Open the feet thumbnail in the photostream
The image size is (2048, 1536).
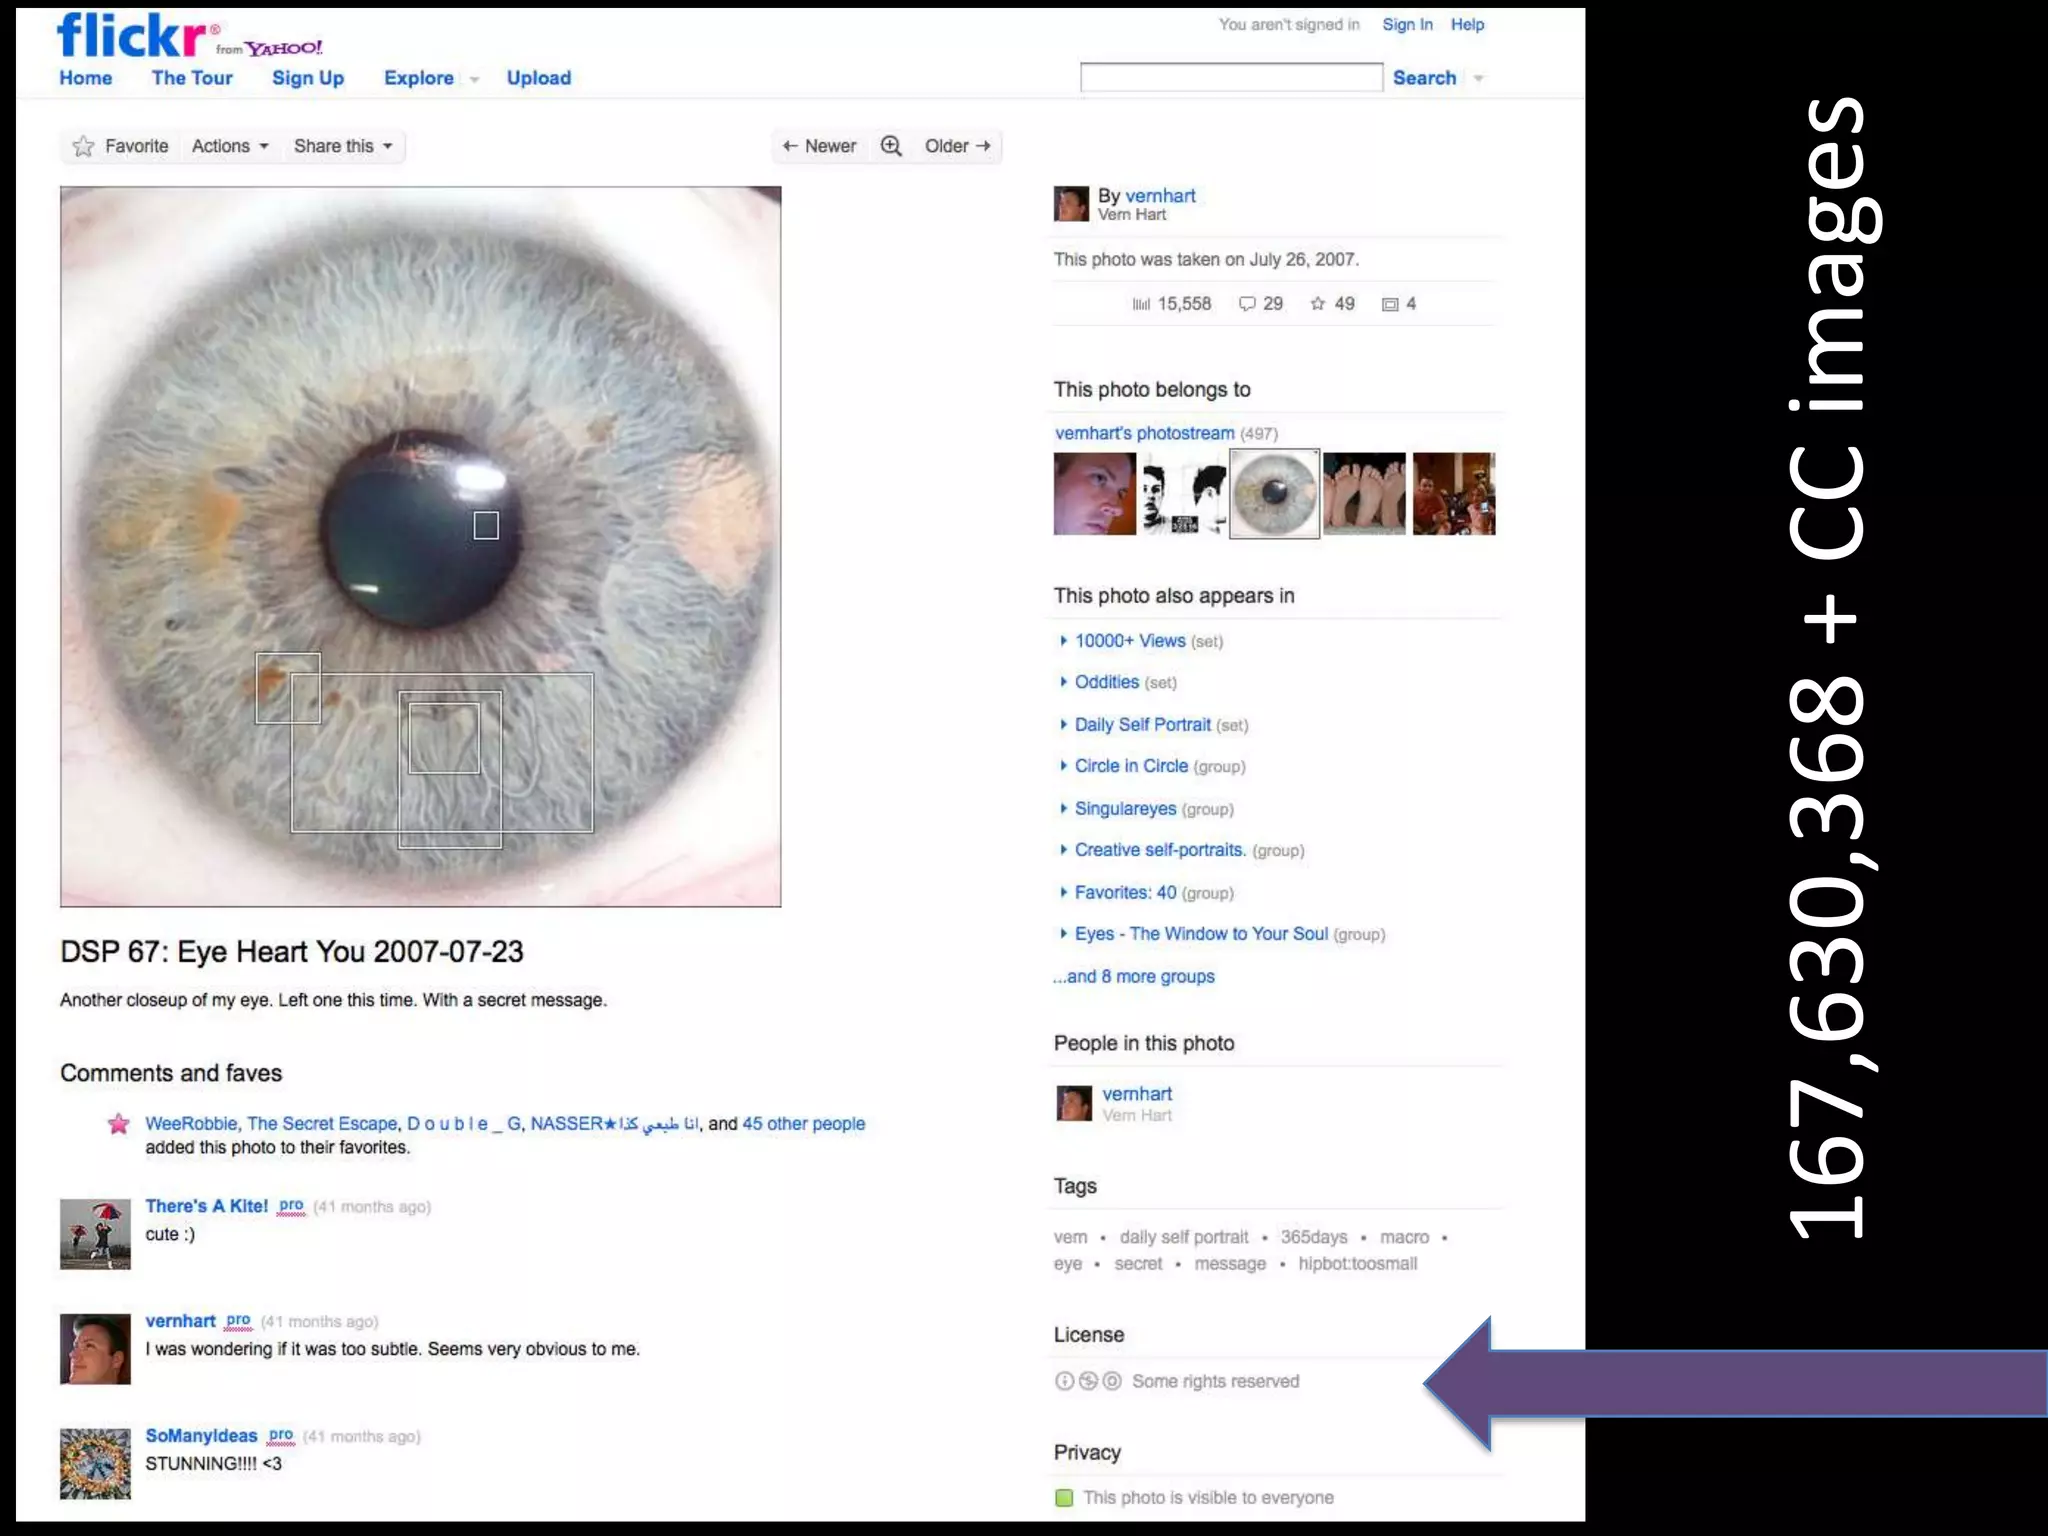[1364, 494]
